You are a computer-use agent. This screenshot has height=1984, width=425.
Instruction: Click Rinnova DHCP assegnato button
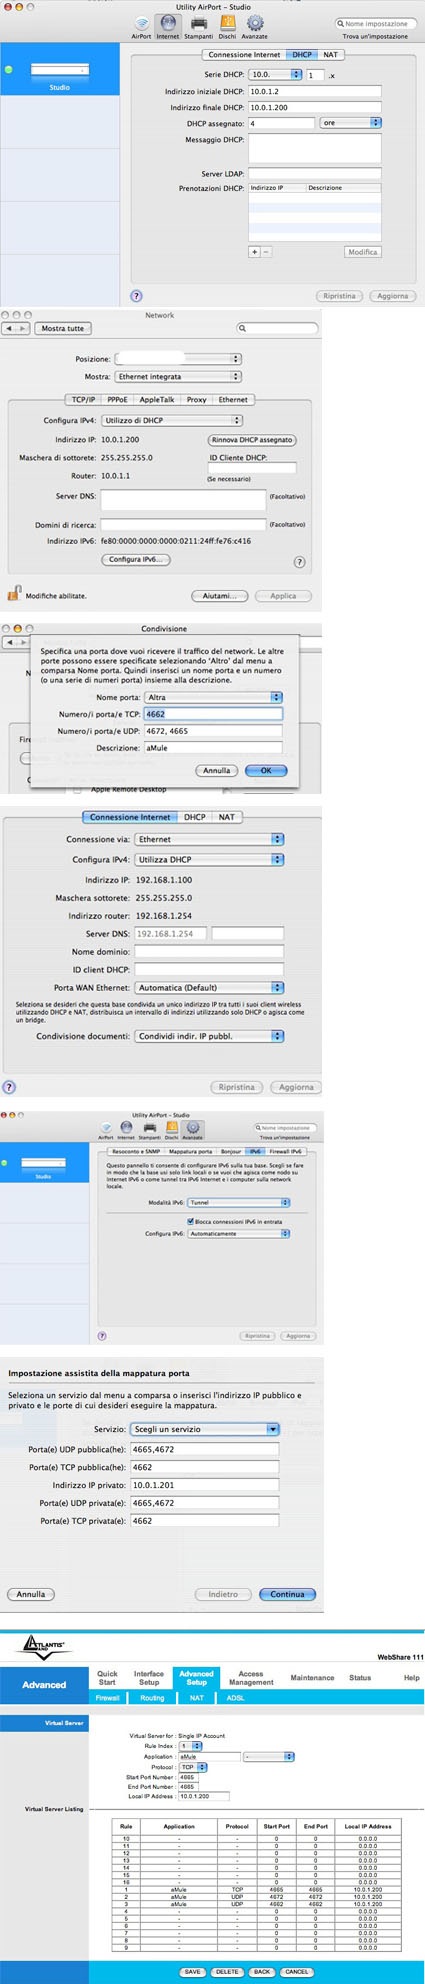[252, 440]
